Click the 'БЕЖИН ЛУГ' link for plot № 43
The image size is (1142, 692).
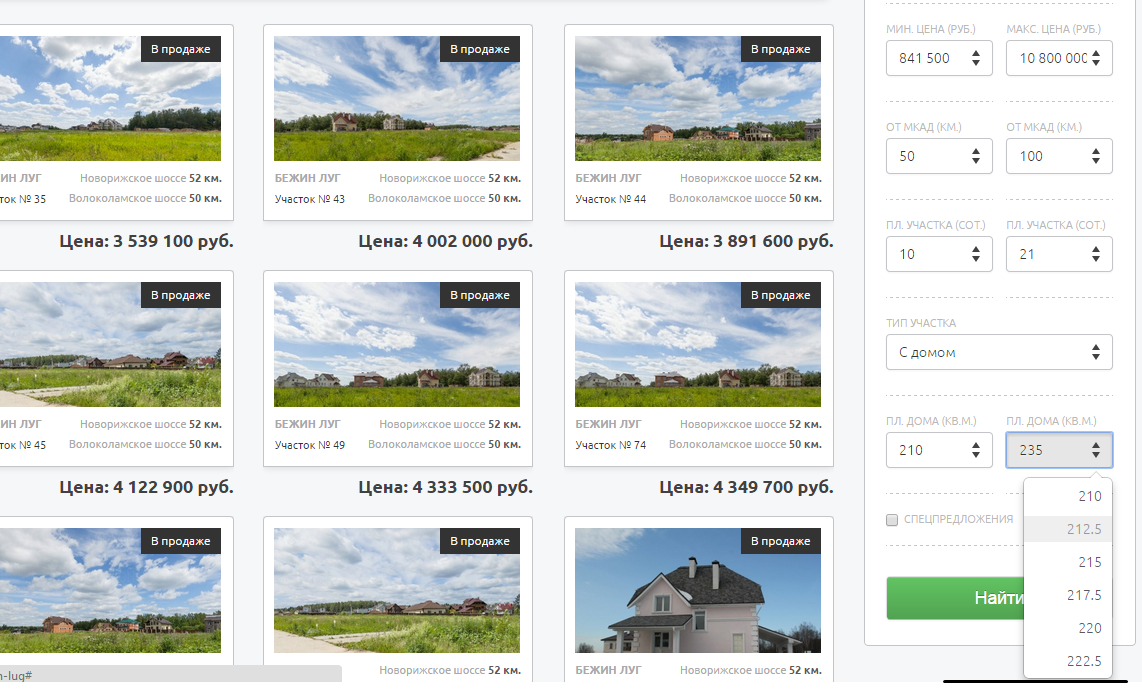coord(307,178)
